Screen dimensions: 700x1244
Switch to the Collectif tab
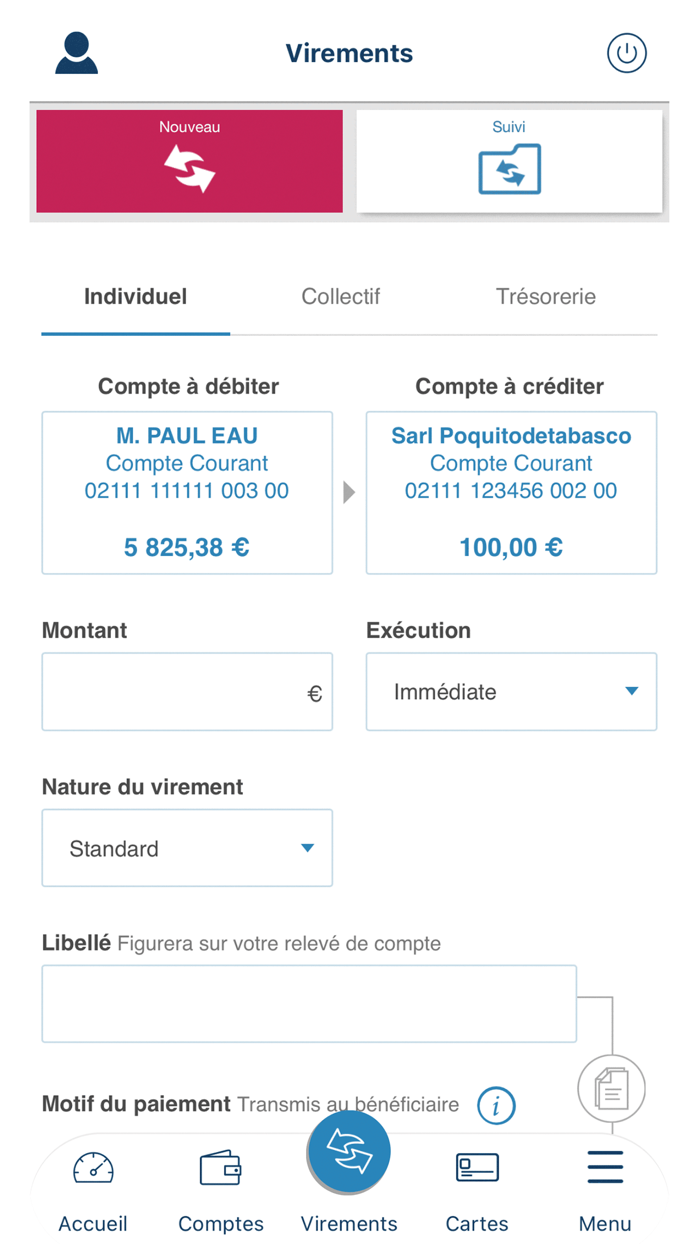[x=341, y=297]
